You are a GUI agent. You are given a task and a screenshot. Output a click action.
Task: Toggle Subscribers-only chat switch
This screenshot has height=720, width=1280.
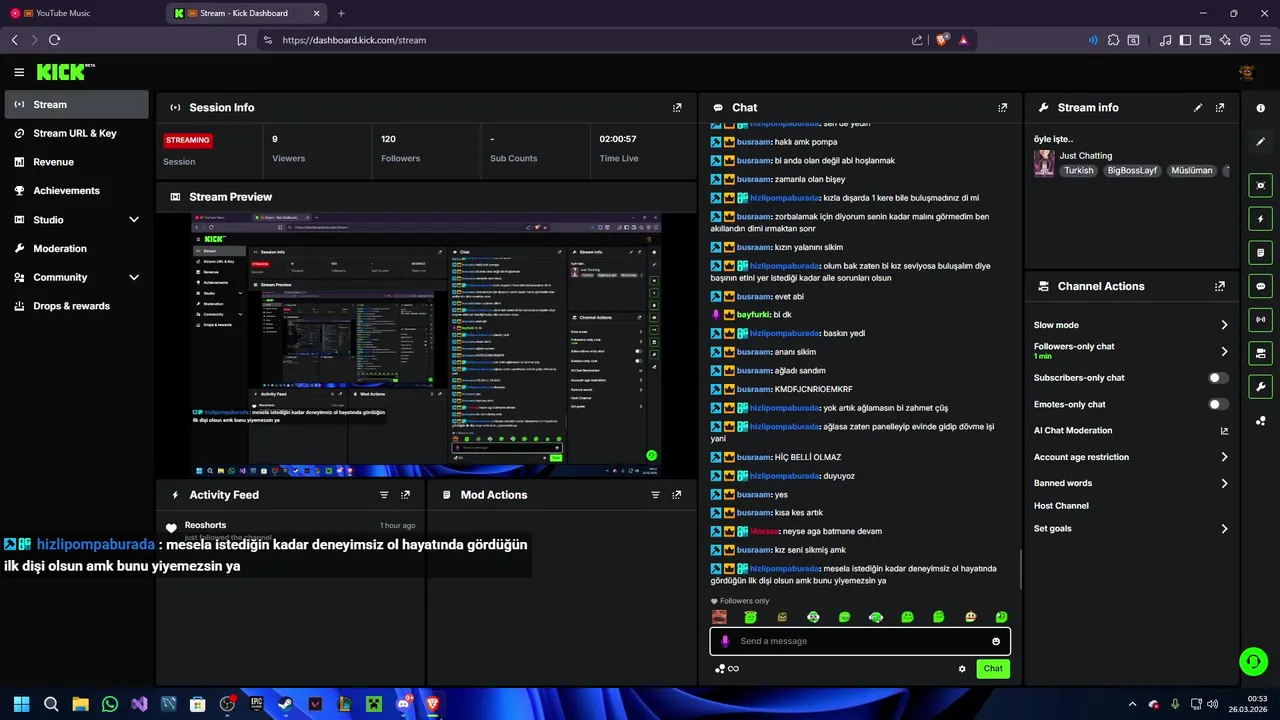tap(1218, 378)
